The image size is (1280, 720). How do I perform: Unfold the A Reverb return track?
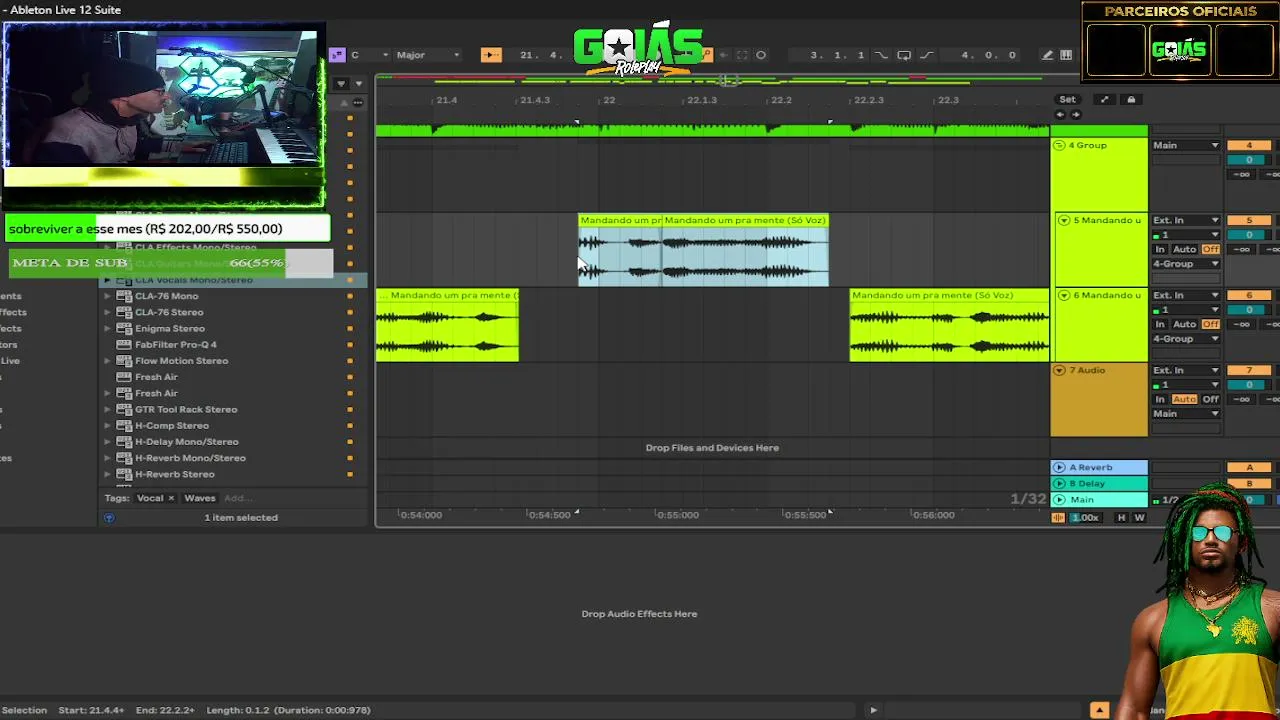1059,467
